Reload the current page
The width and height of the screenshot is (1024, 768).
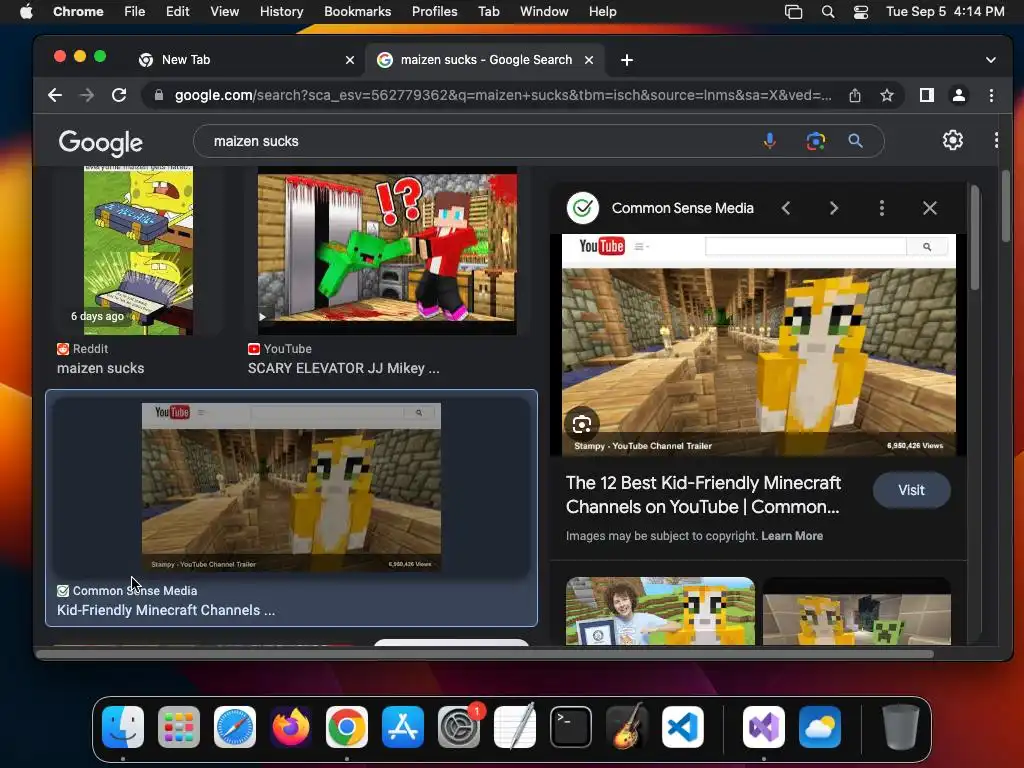(x=119, y=95)
